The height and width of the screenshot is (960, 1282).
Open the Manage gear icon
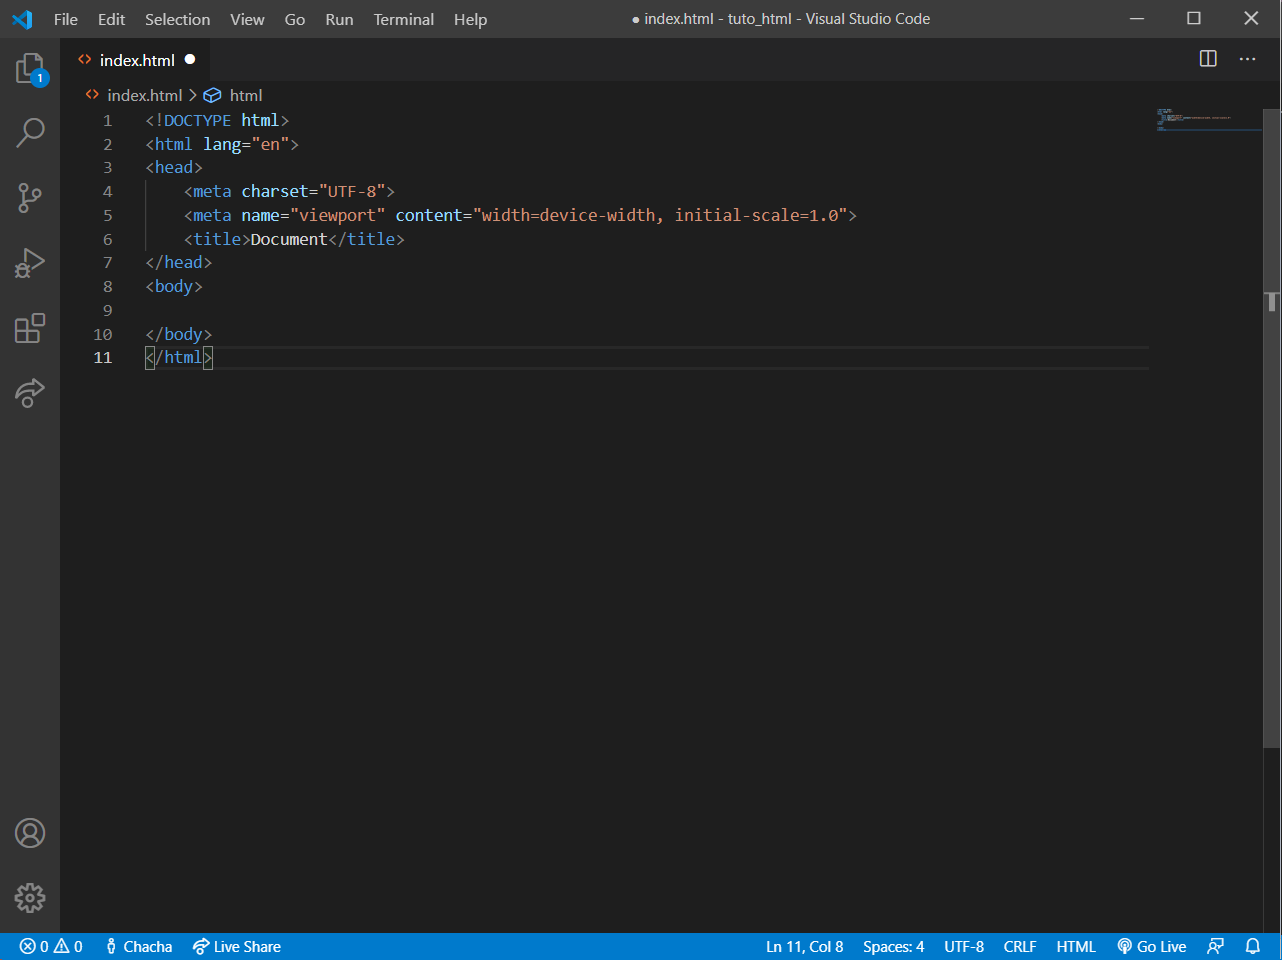(30, 898)
